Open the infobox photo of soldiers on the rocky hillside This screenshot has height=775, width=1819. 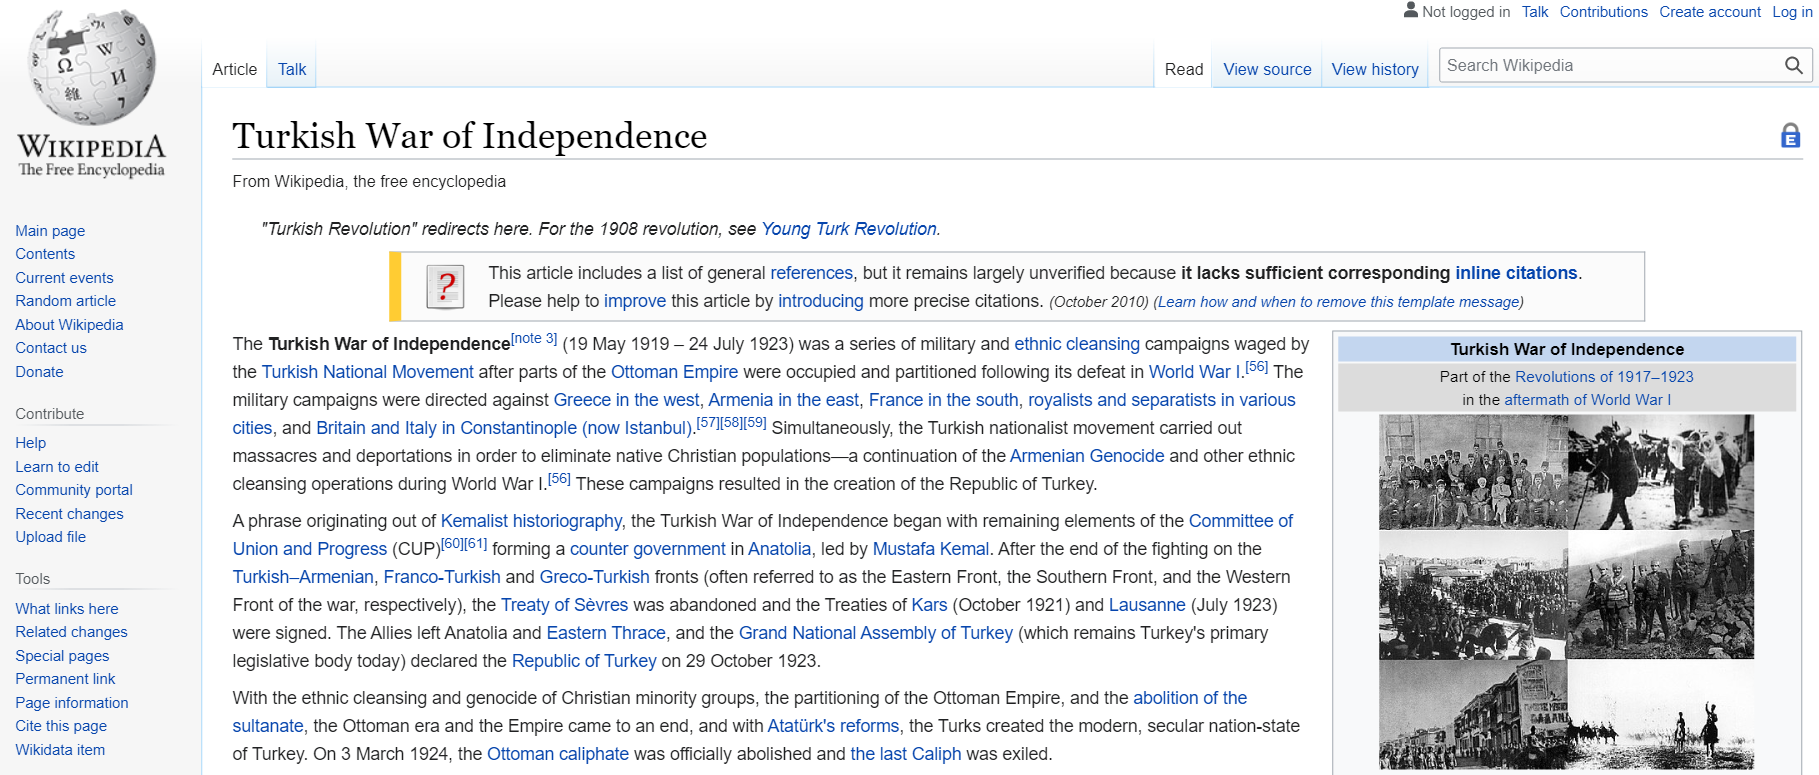click(x=1661, y=595)
